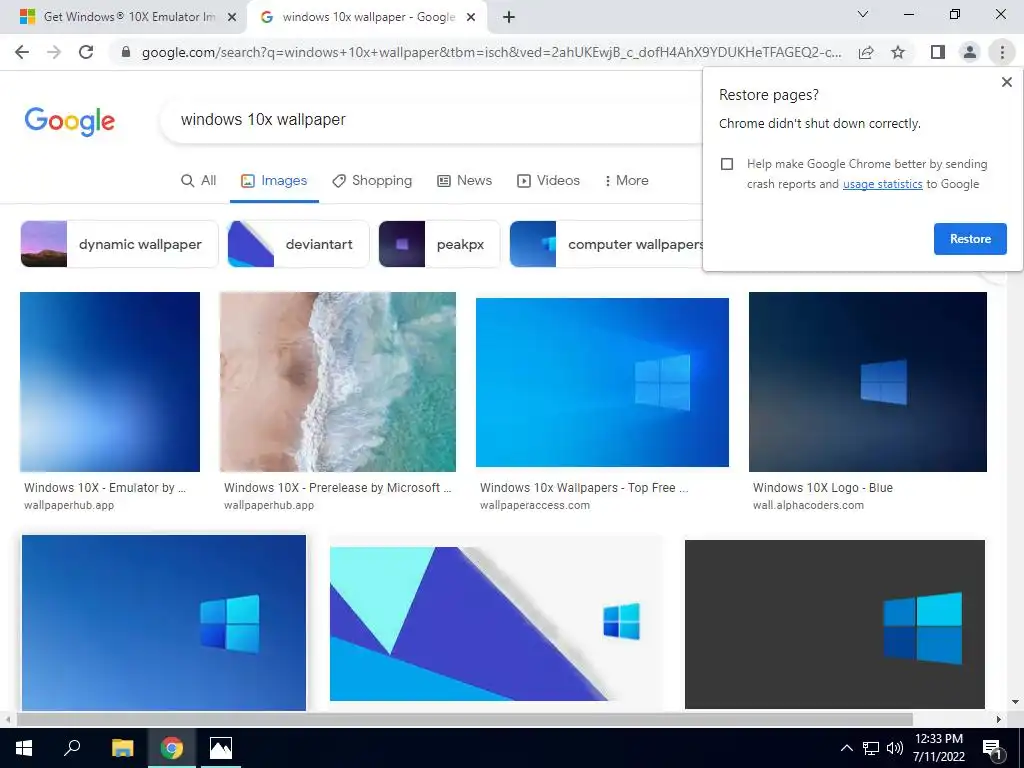
Task: Open a new tab with plus button
Action: [509, 17]
